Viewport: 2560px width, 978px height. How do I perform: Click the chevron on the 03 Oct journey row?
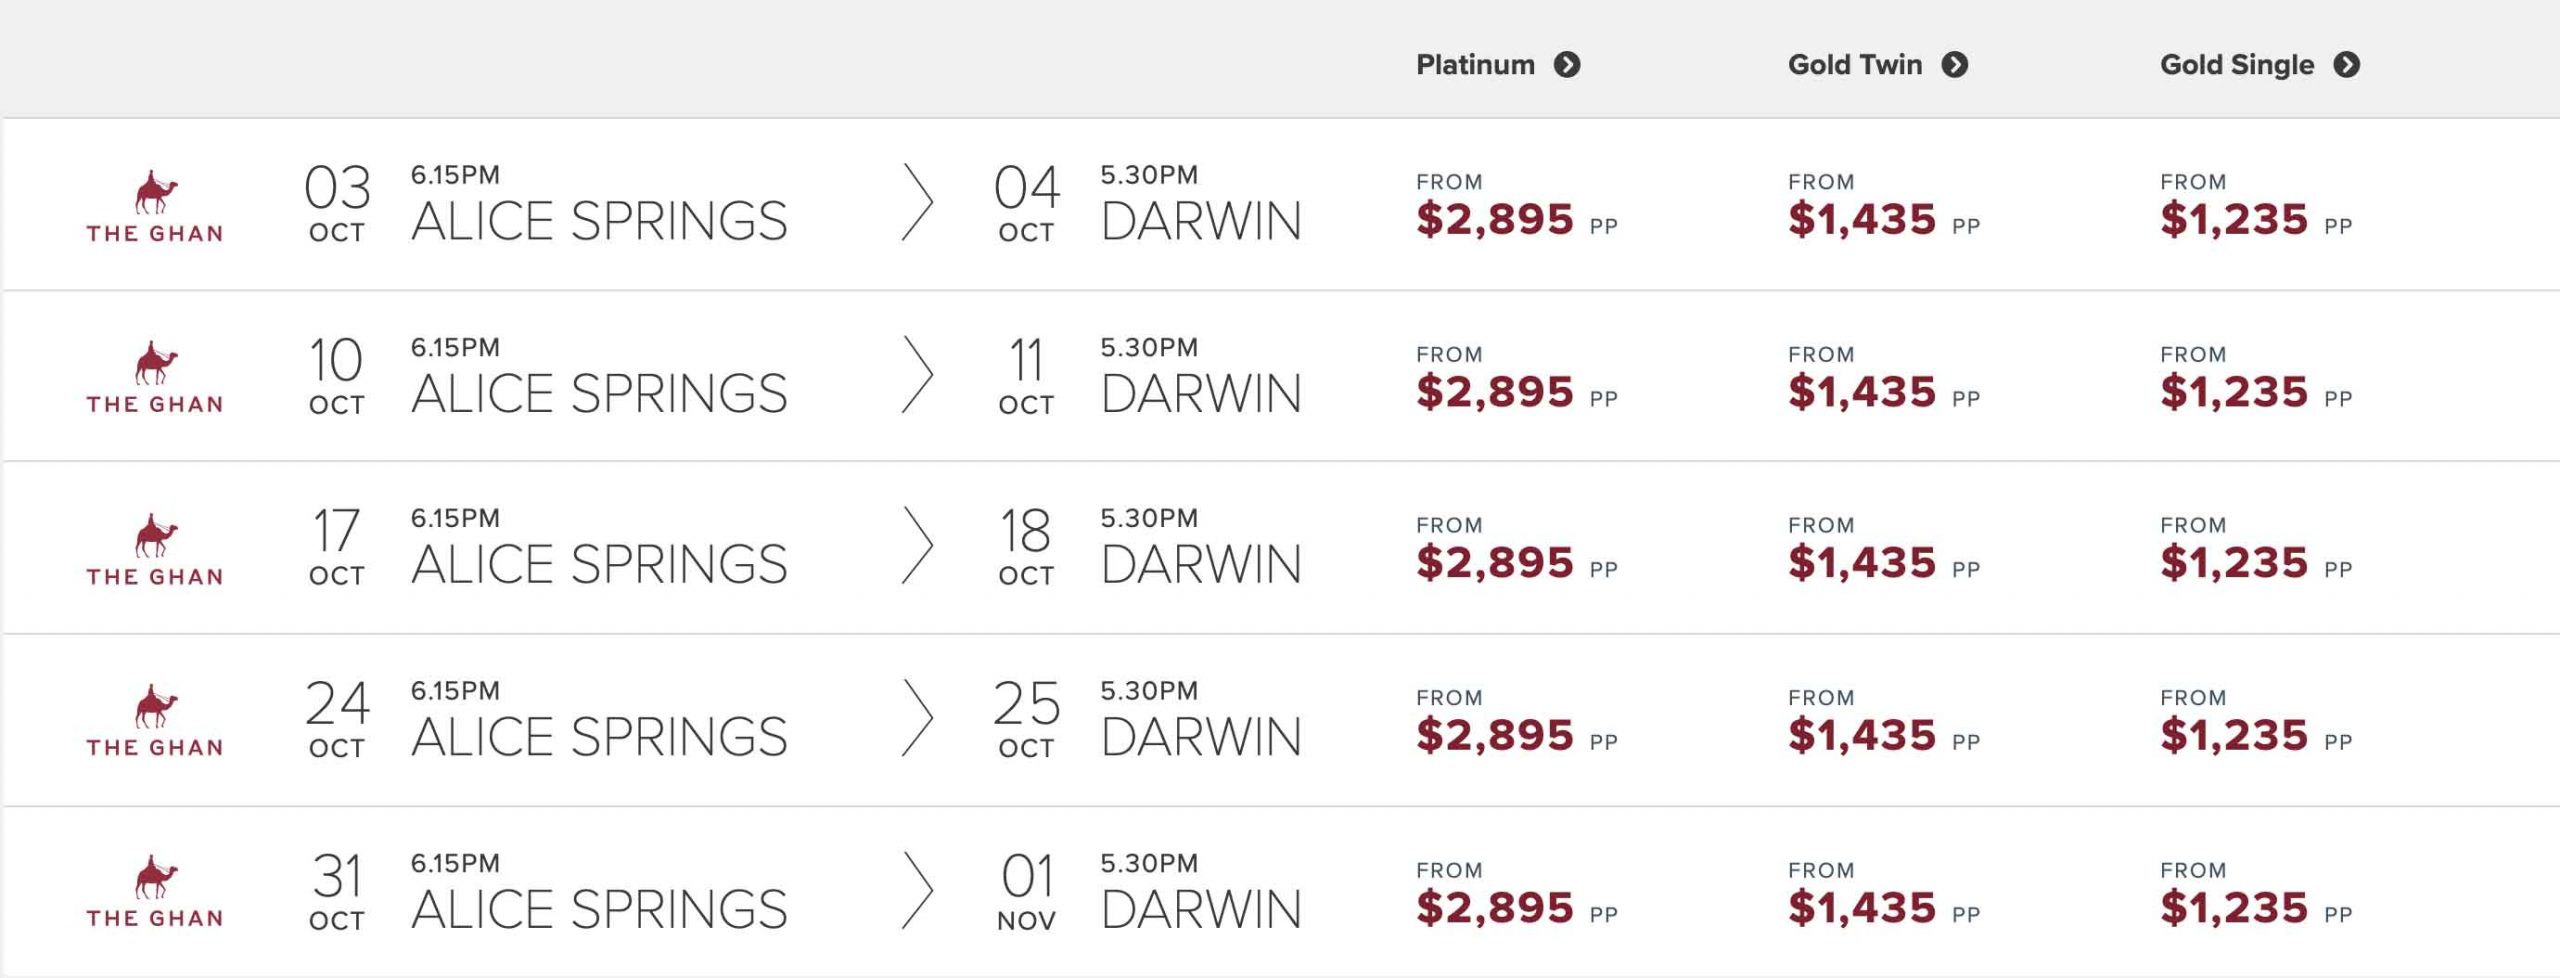point(917,203)
